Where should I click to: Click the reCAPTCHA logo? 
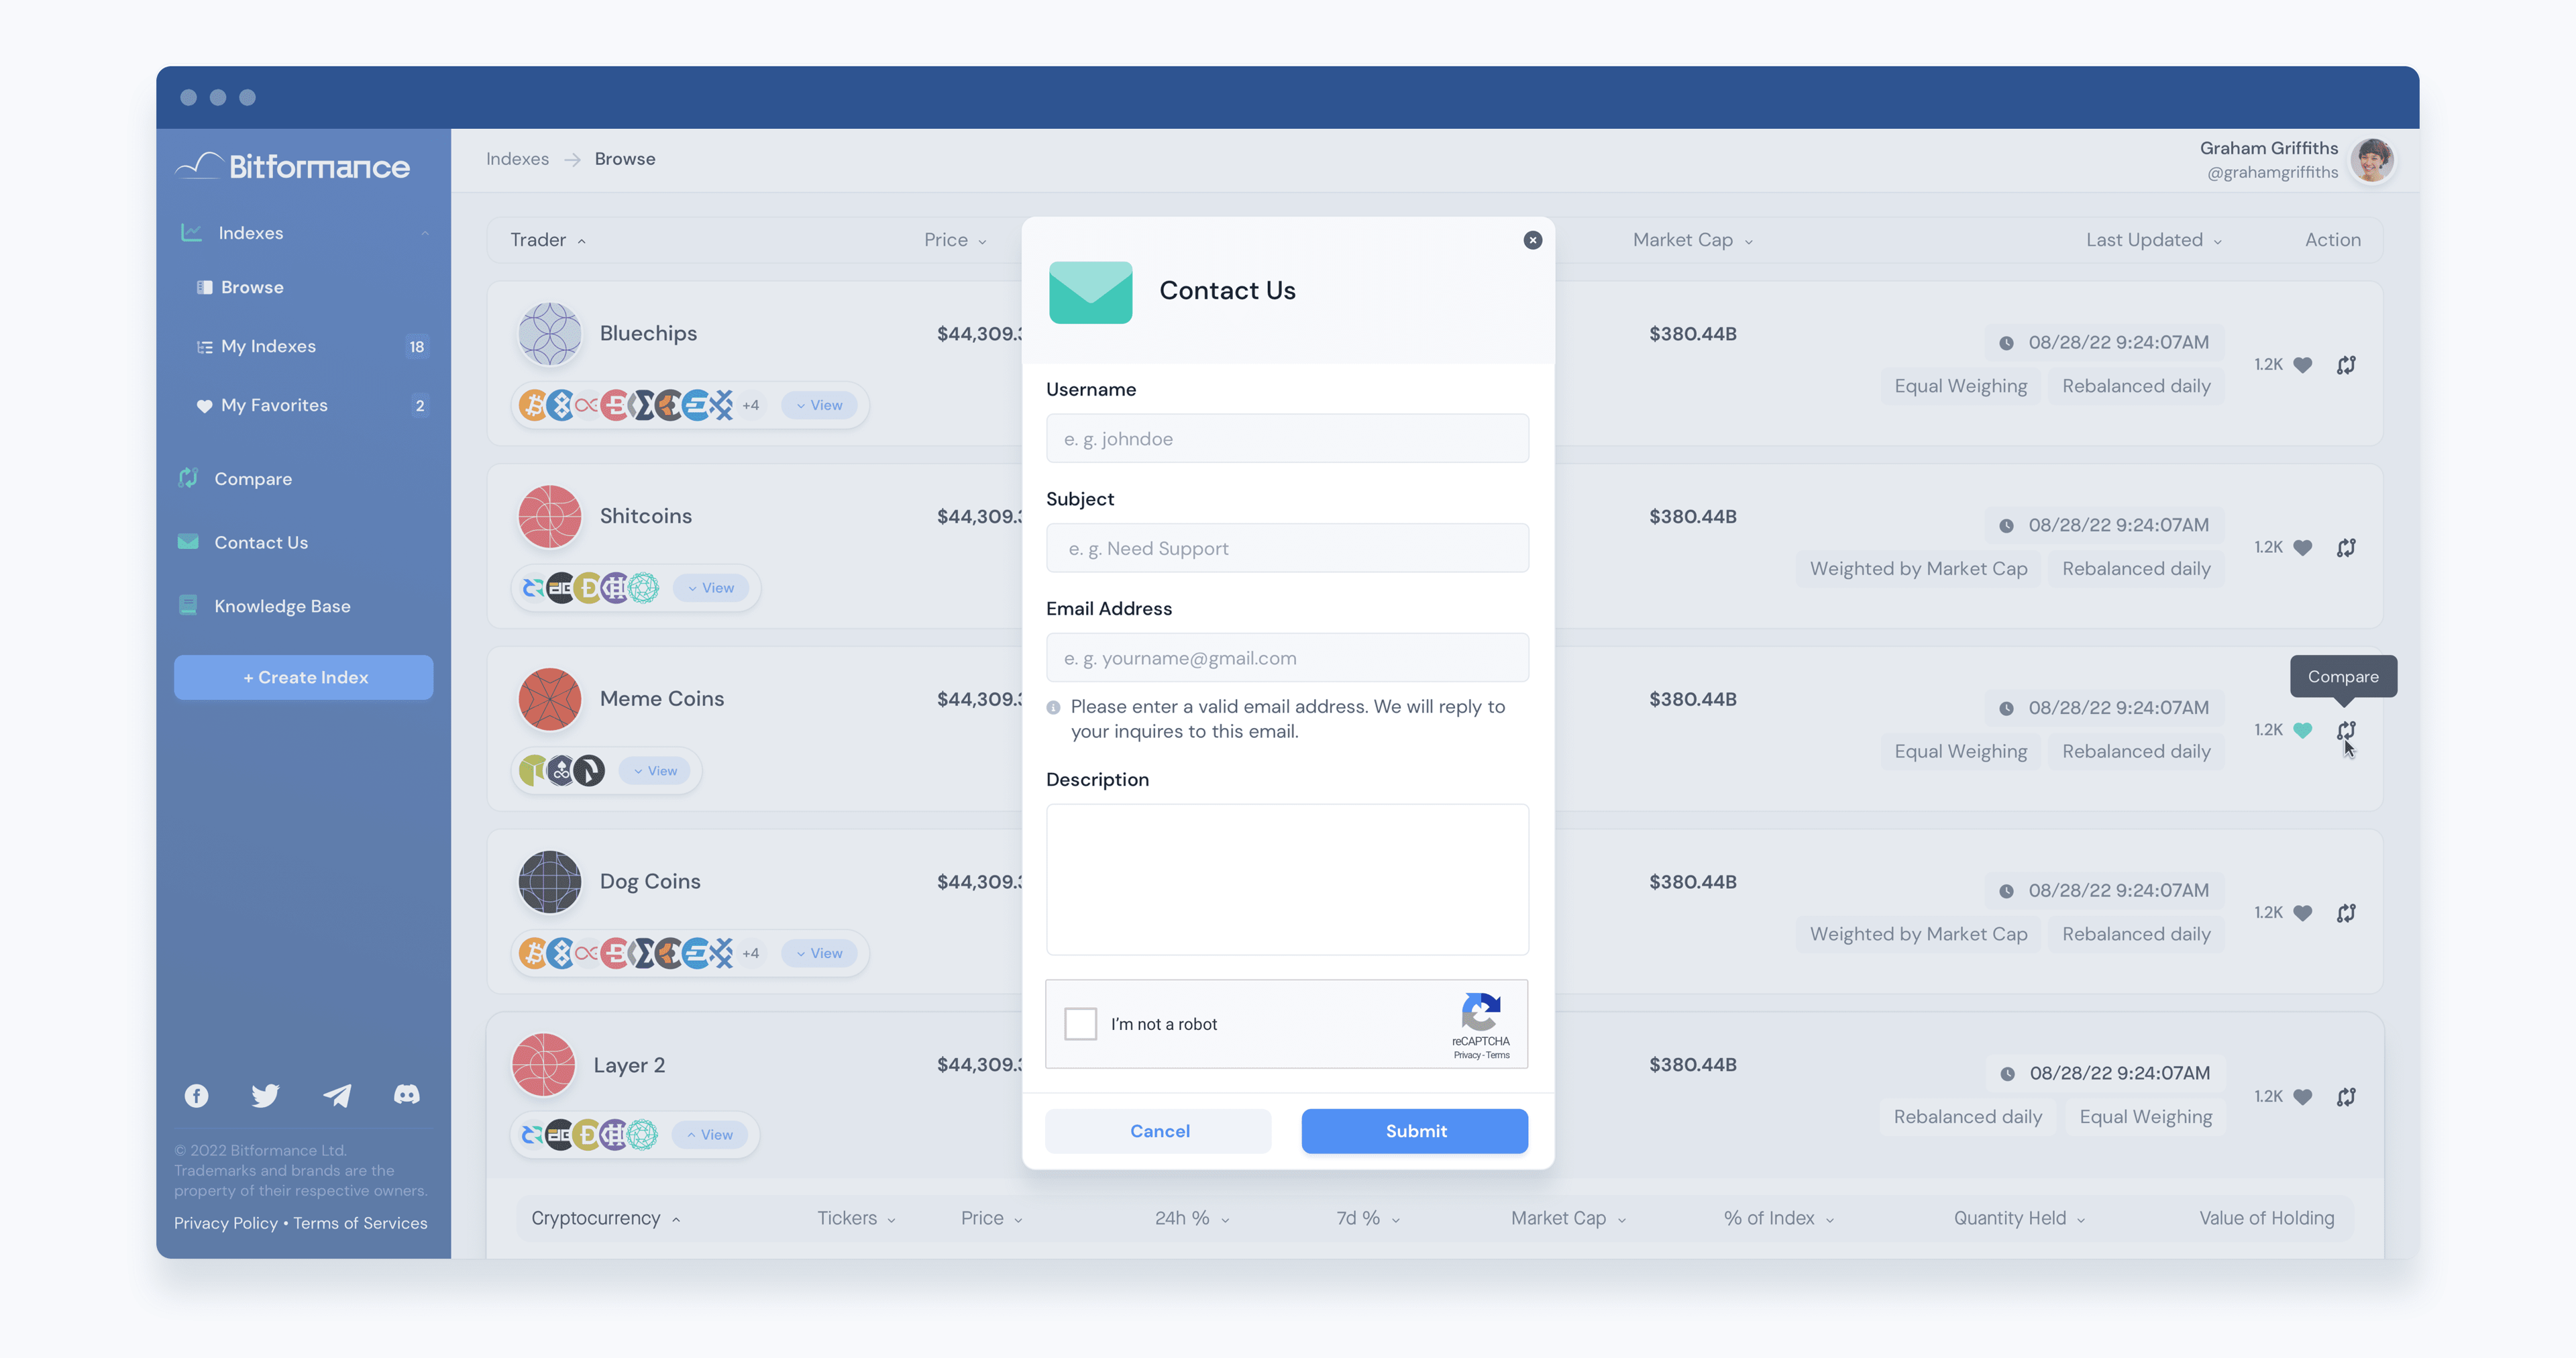coord(1481,1012)
